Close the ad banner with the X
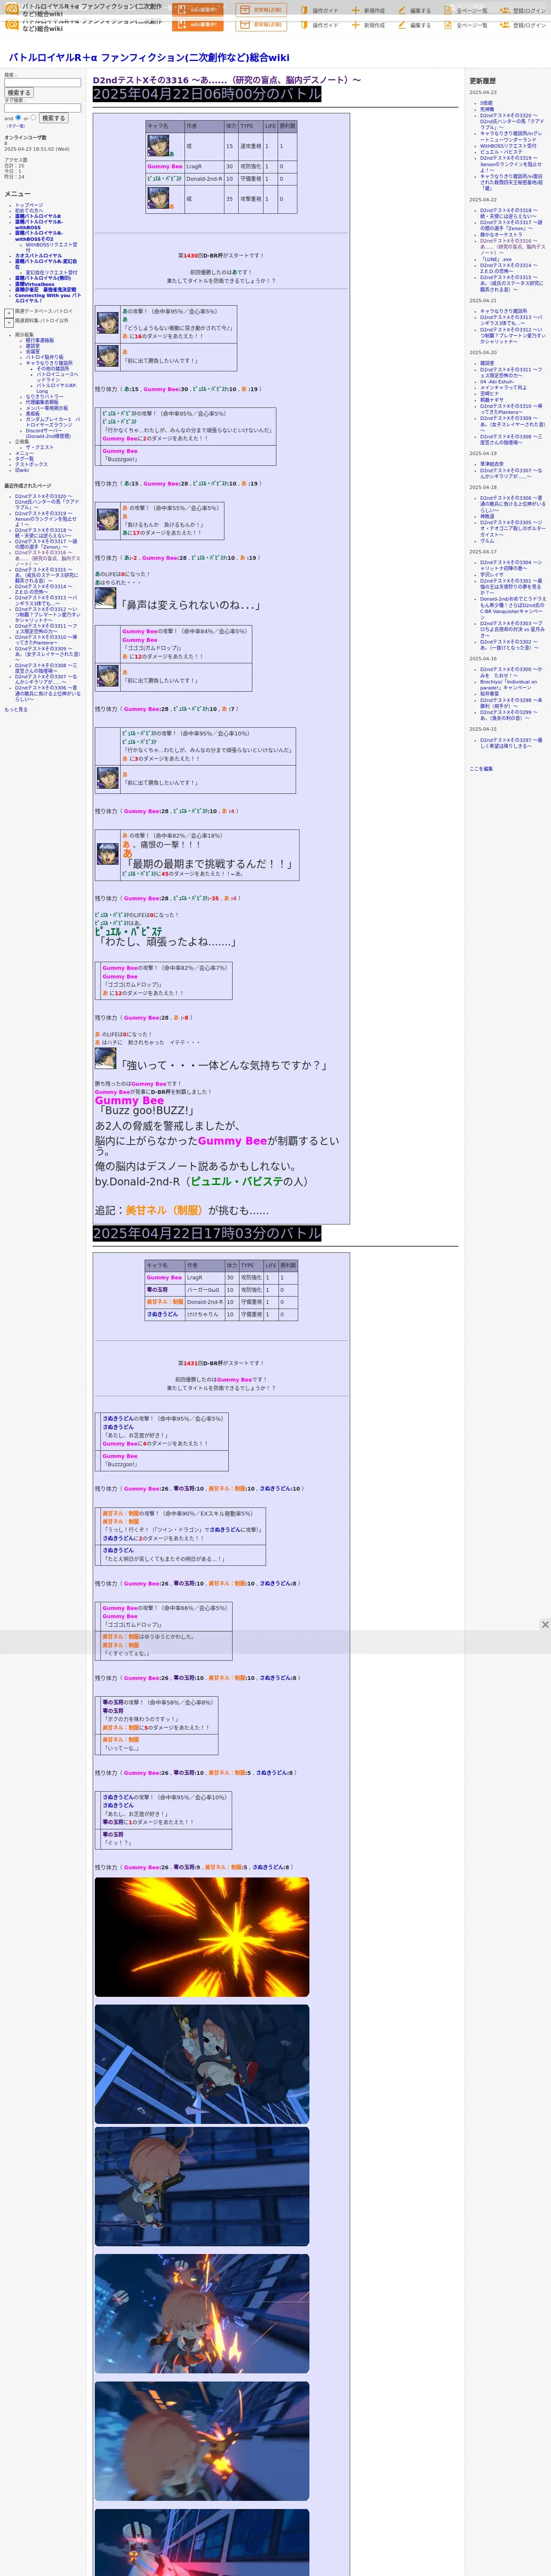Viewport: 551px width, 2576px height. pos(545,1624)
